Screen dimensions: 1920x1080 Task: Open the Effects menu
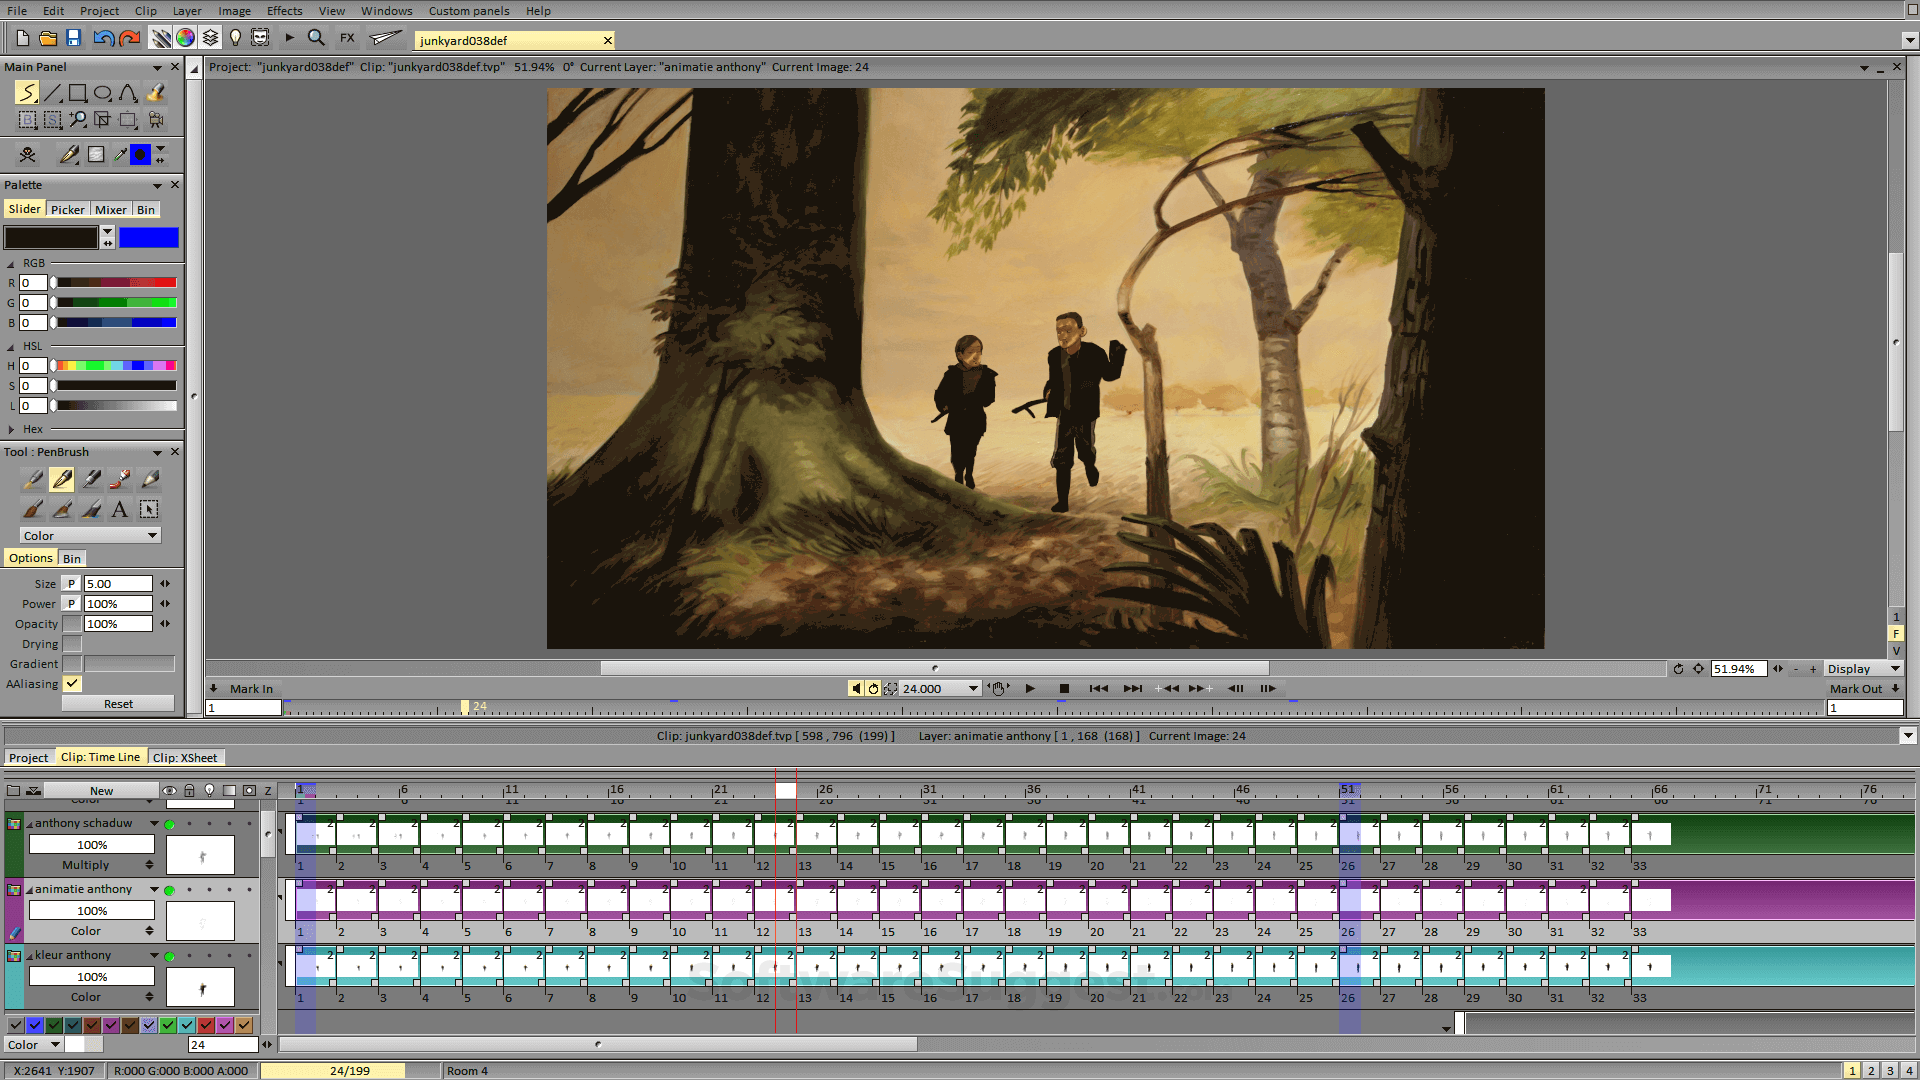click(284, 11)
